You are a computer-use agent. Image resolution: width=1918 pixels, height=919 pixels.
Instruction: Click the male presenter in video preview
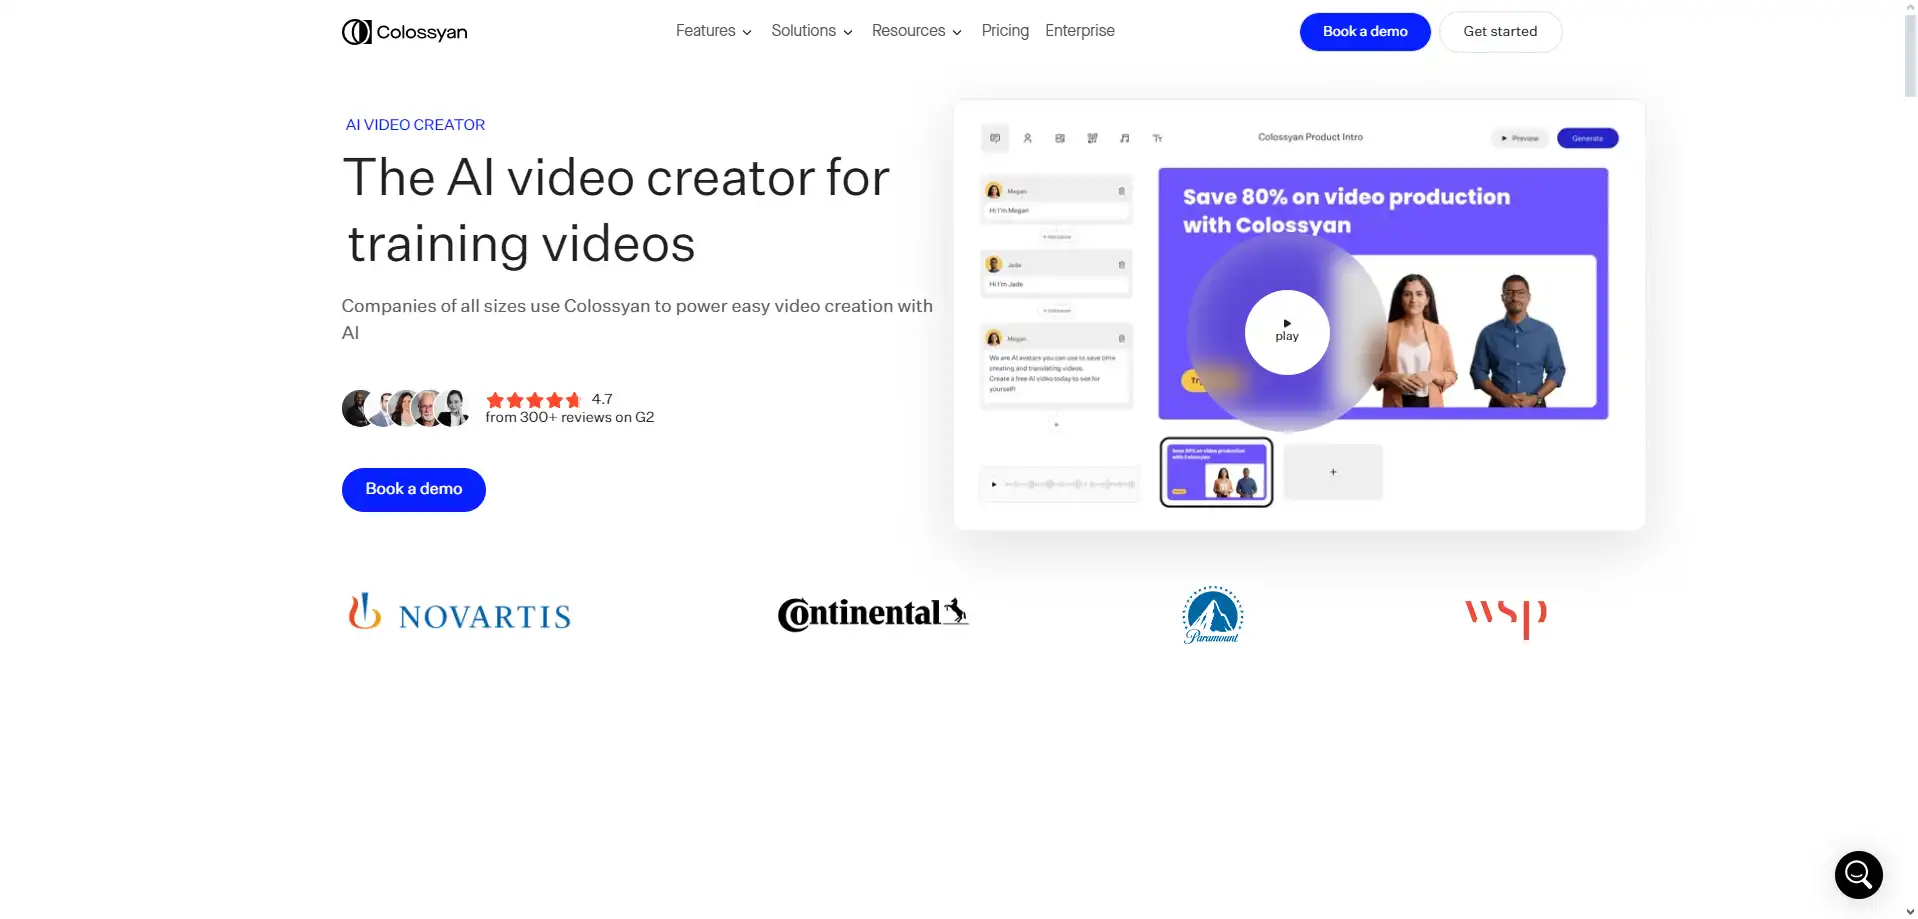pos(1516,340)
